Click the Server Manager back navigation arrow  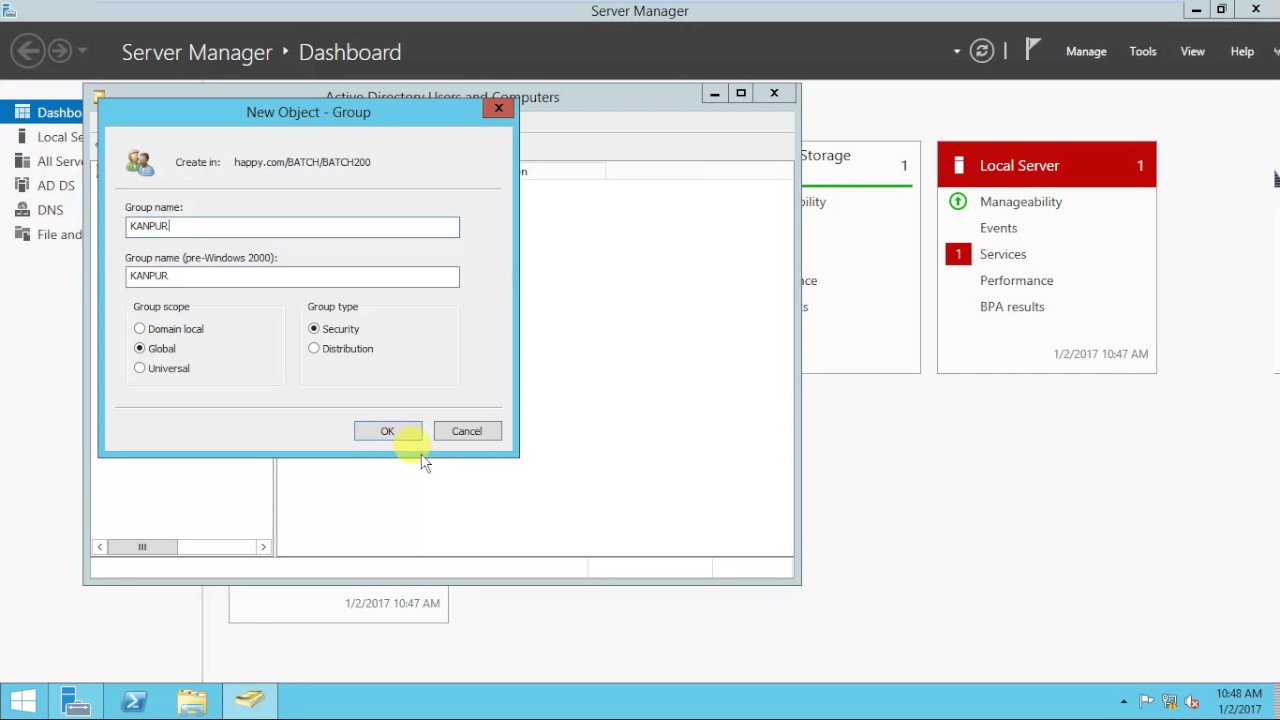tap(28, 51)
